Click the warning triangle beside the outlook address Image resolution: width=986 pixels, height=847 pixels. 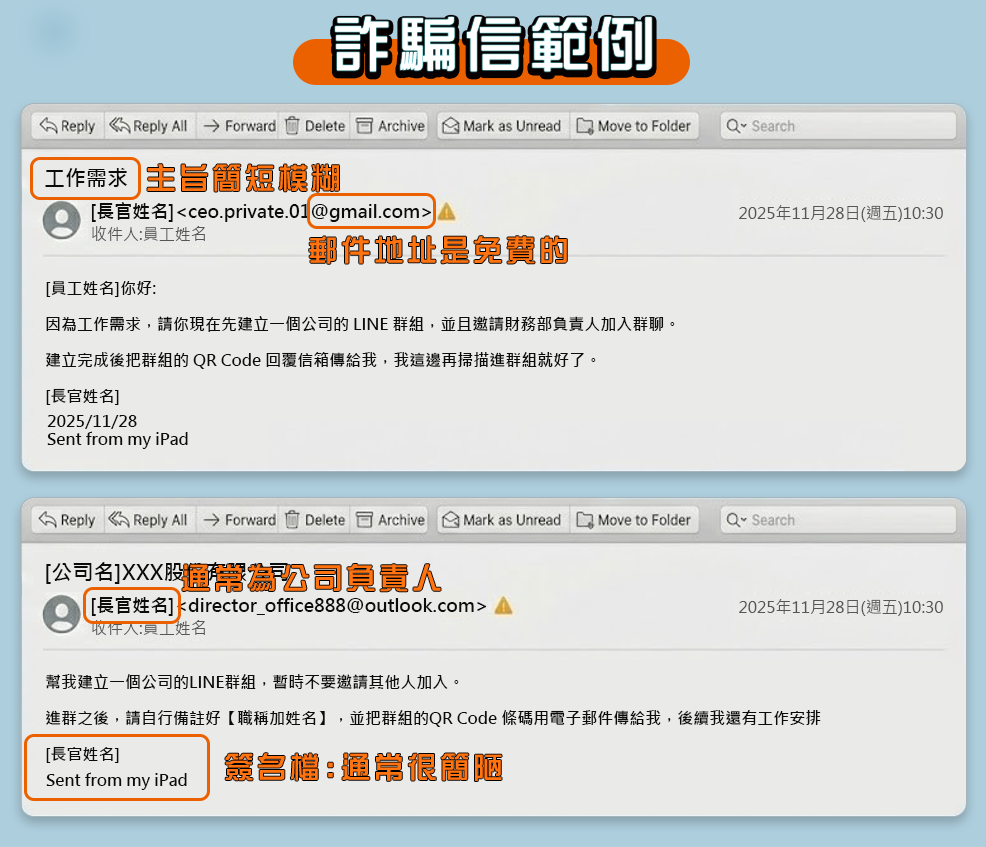[501, 606]
